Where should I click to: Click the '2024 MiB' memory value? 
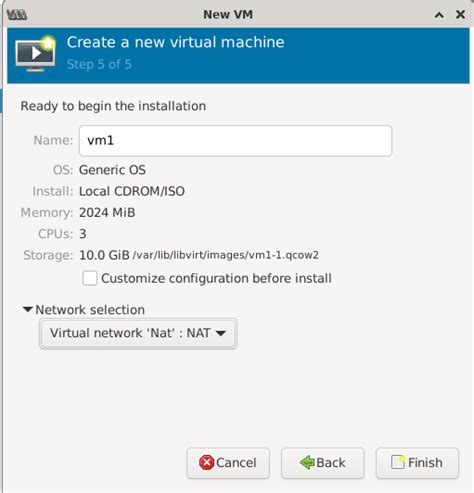(107, 213)
